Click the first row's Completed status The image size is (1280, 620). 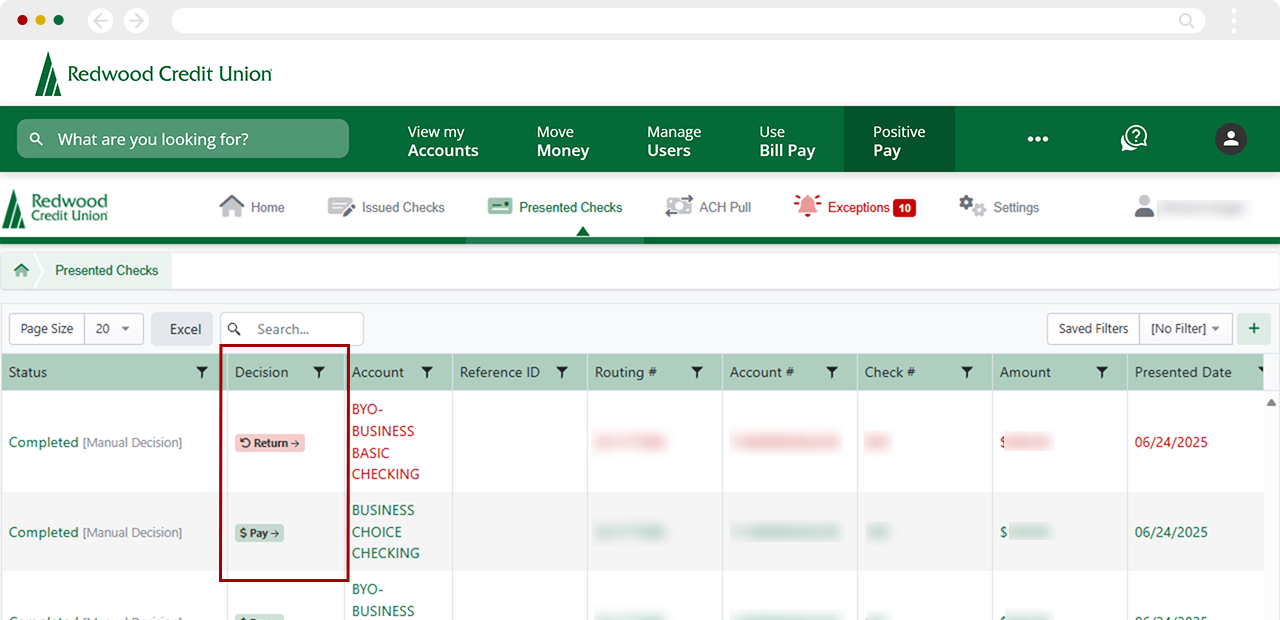[44, 442]
